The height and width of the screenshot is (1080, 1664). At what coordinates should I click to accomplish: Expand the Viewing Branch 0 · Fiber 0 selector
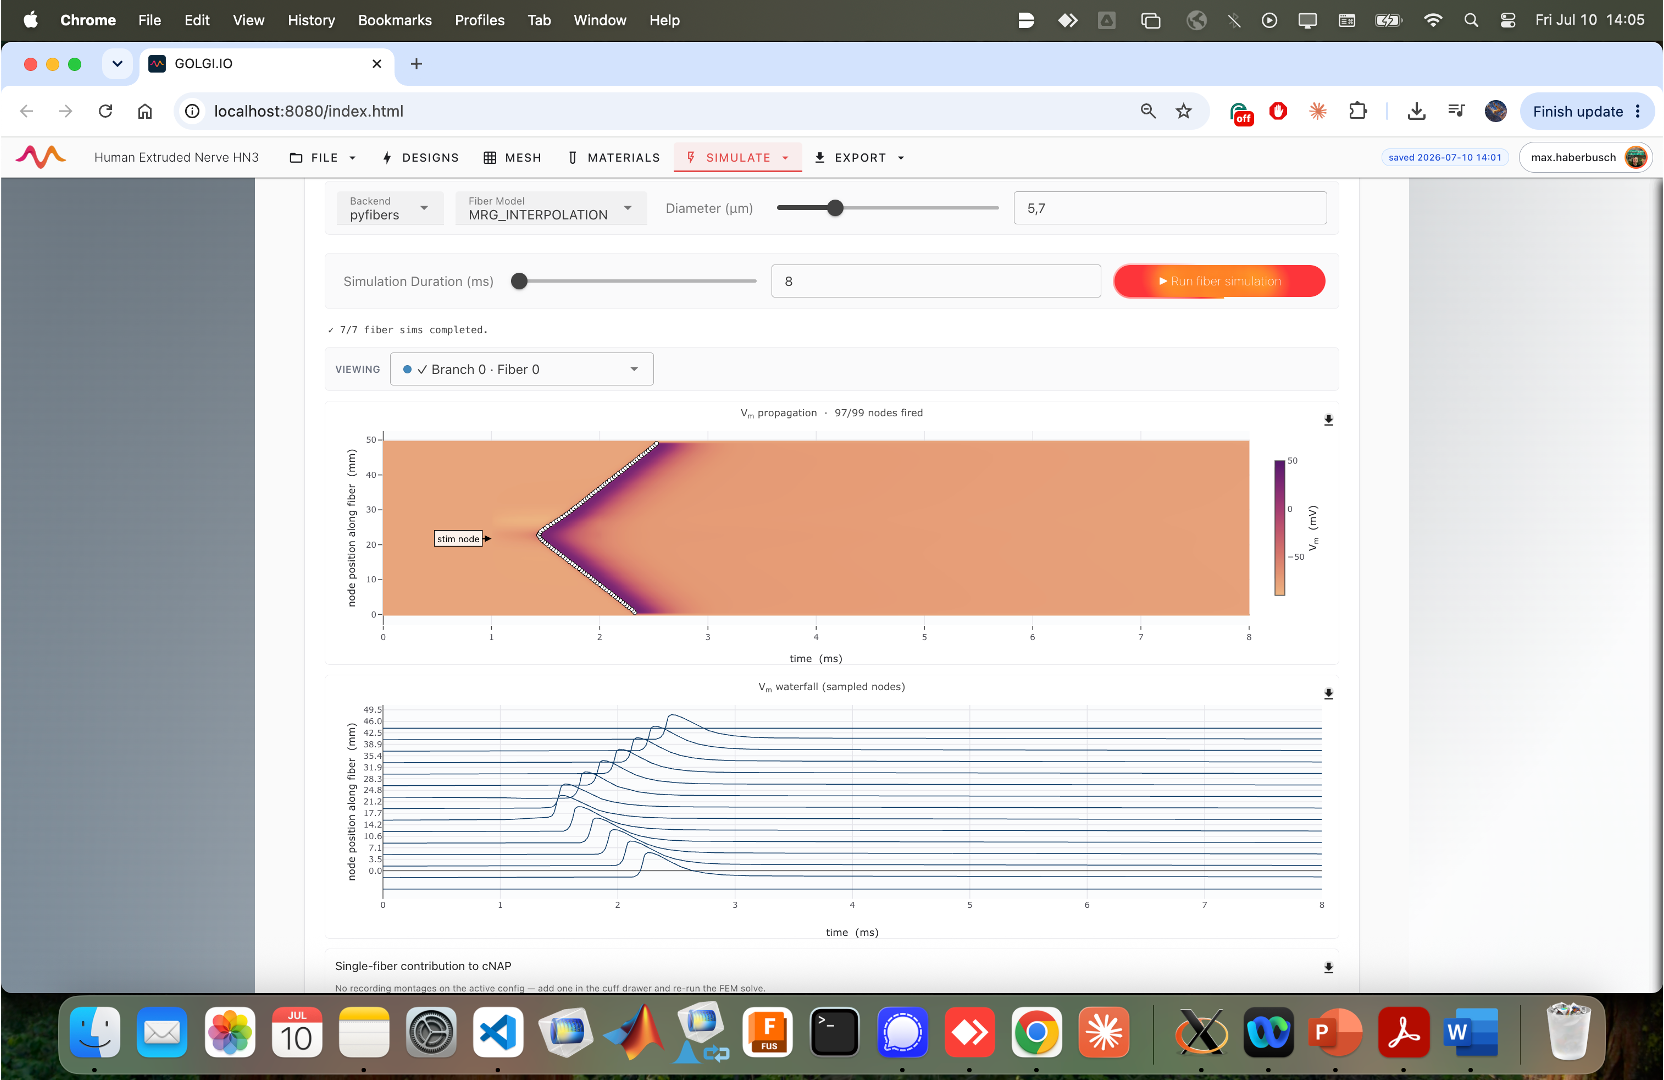[522, 369]
